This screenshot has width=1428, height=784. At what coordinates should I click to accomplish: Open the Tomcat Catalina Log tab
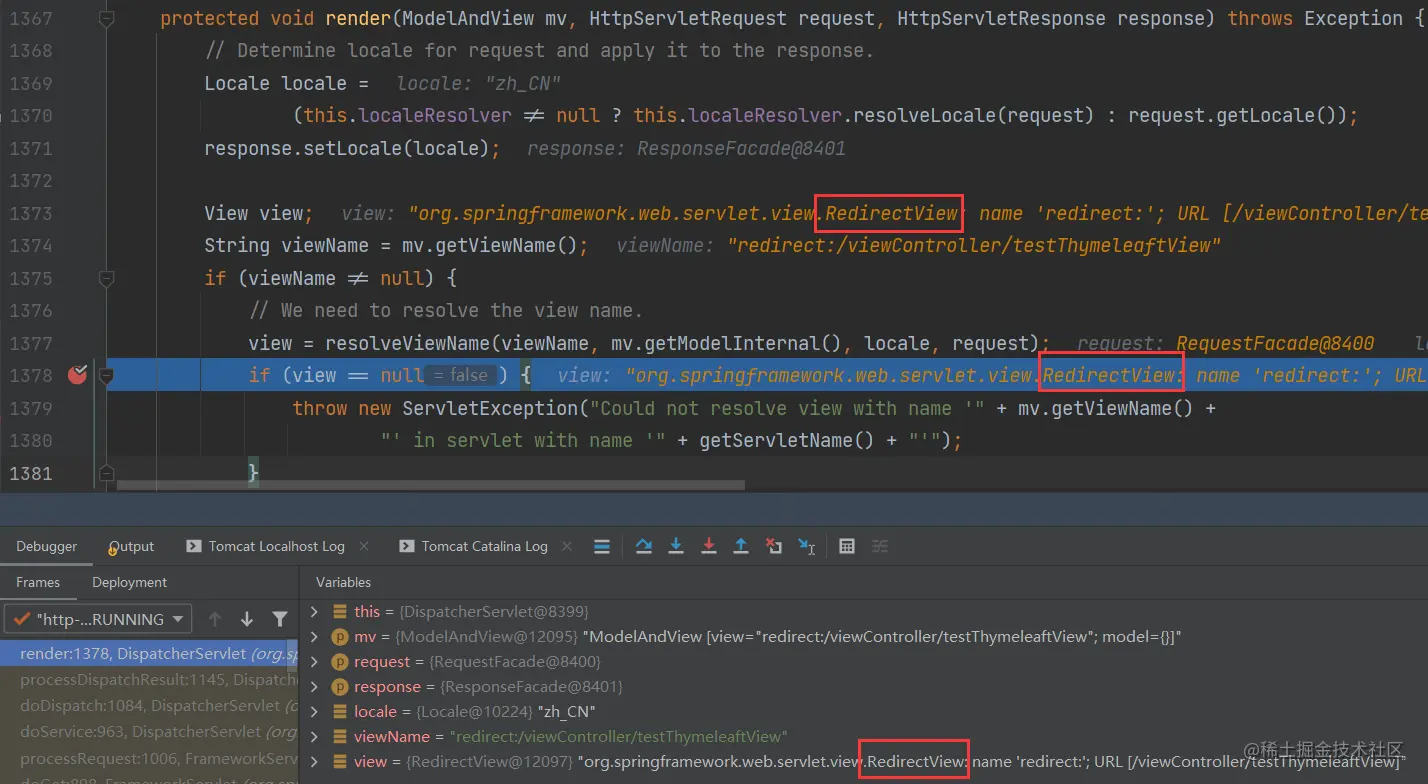[x=484, y=546]
